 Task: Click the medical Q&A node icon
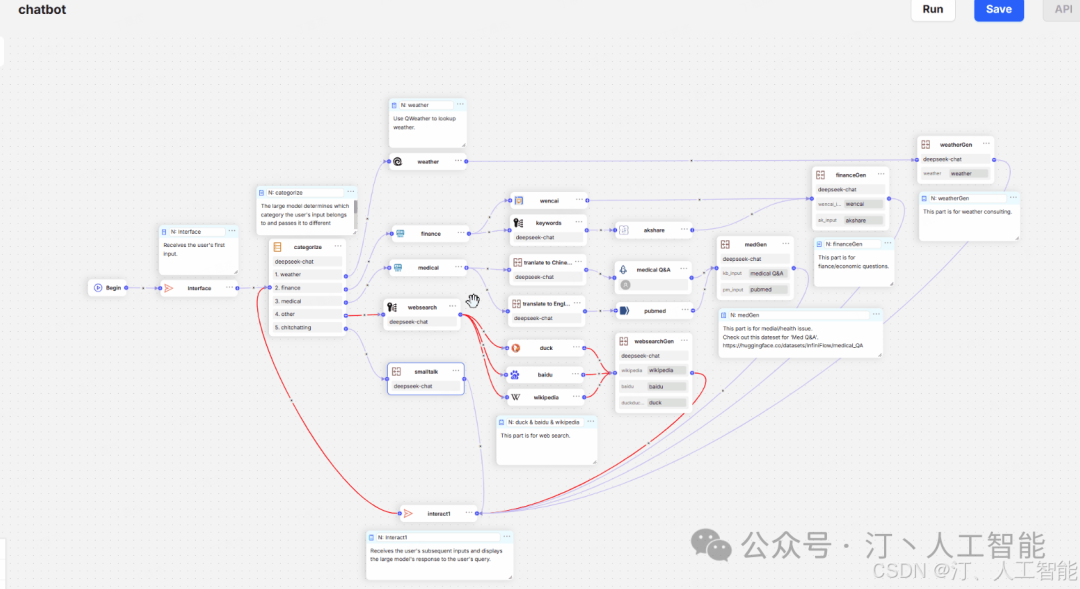[x=623, y=269]
